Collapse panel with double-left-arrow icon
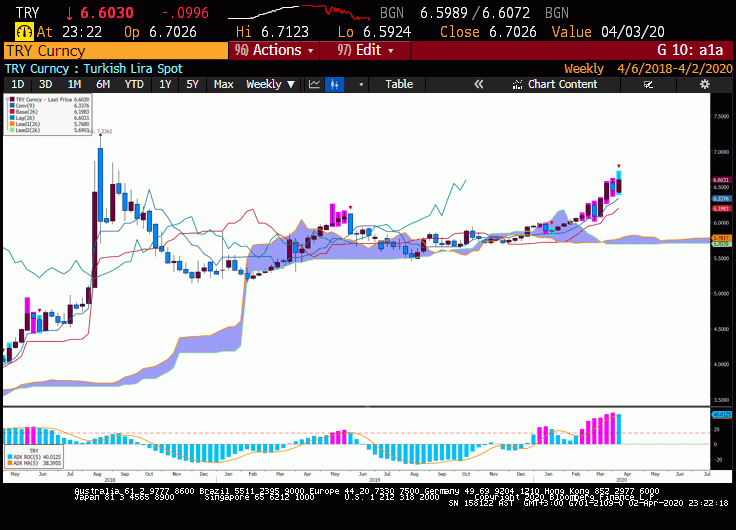Screen dimensions: 736x530 pos(478,84)
